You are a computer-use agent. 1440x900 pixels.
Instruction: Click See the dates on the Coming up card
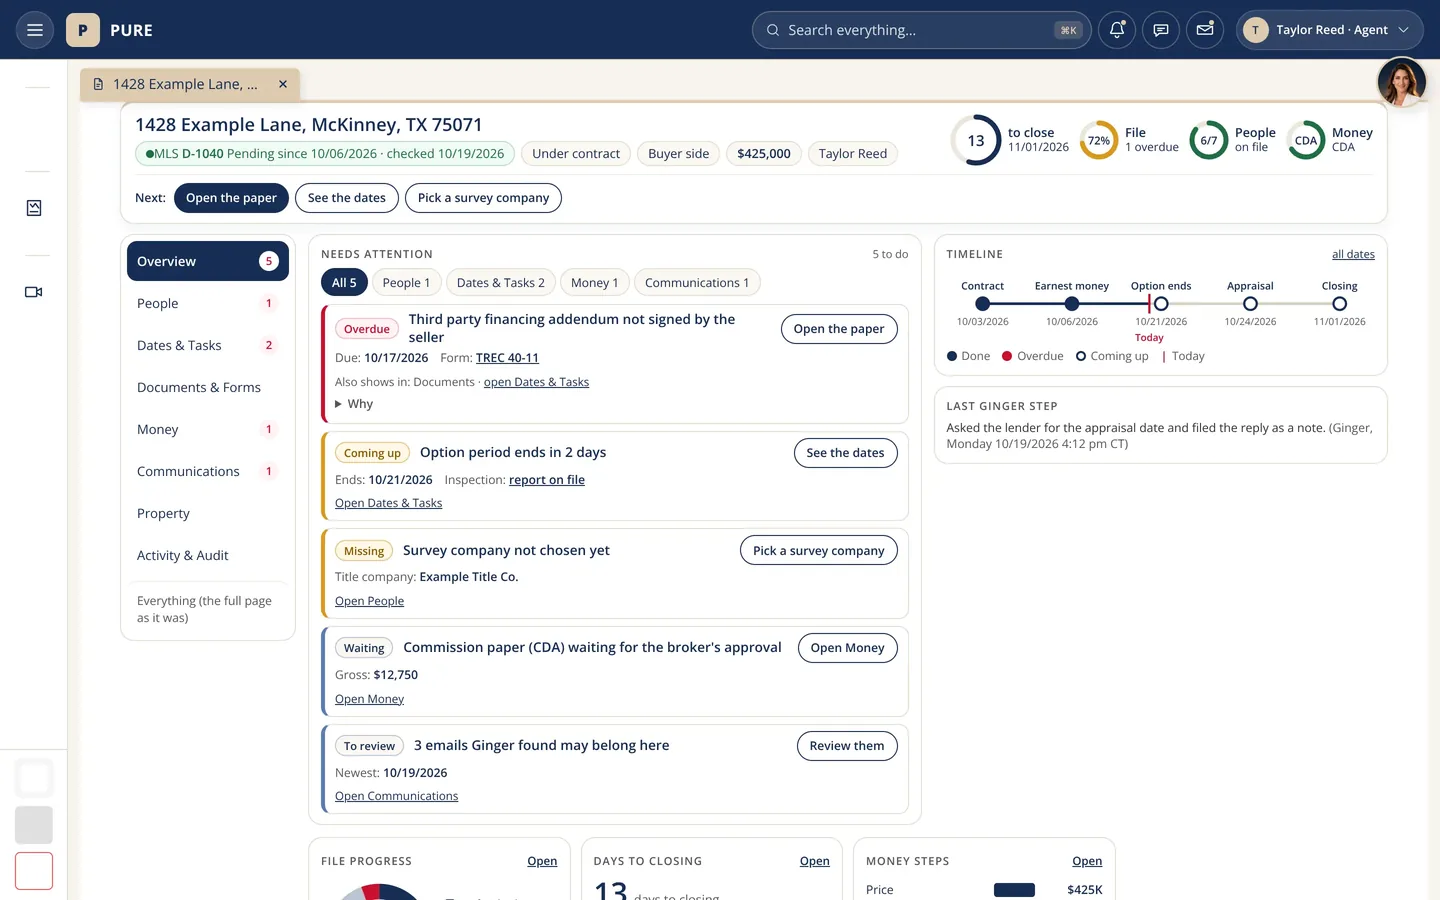[845, 453]
